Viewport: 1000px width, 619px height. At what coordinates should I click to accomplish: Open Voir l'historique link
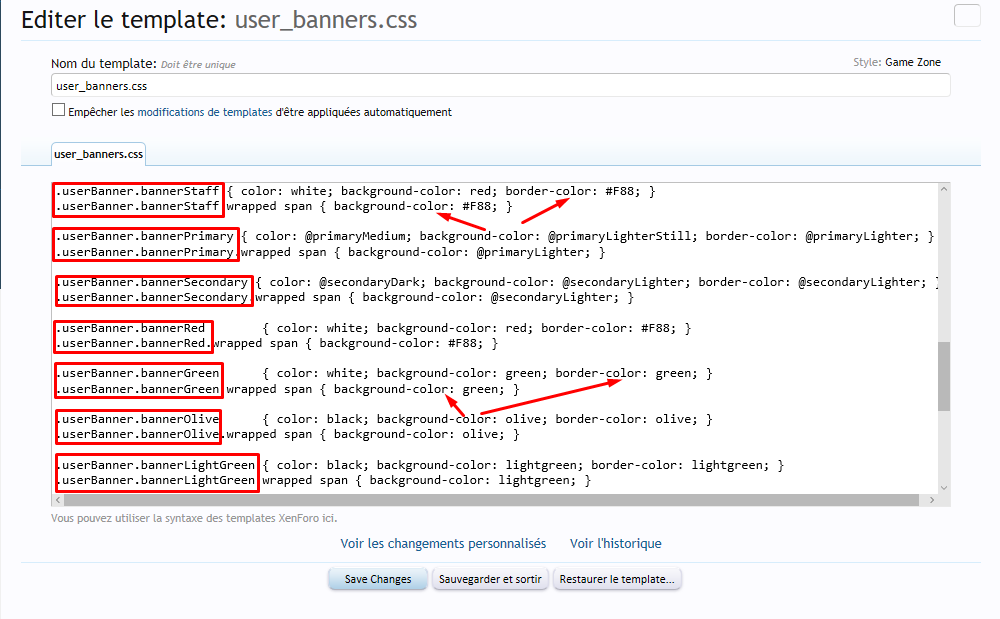pyautogui.click(x=615, y=544)
